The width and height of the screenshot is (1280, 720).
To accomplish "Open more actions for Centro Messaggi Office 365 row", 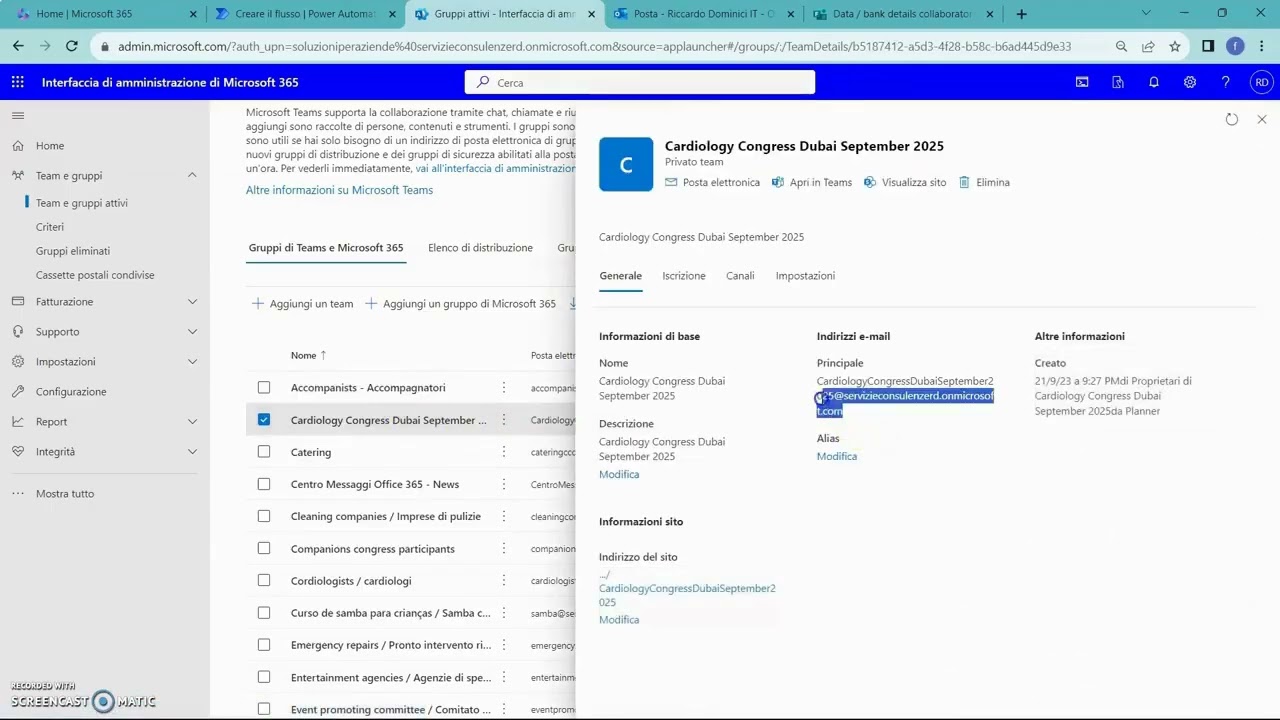I will [504, 484].
